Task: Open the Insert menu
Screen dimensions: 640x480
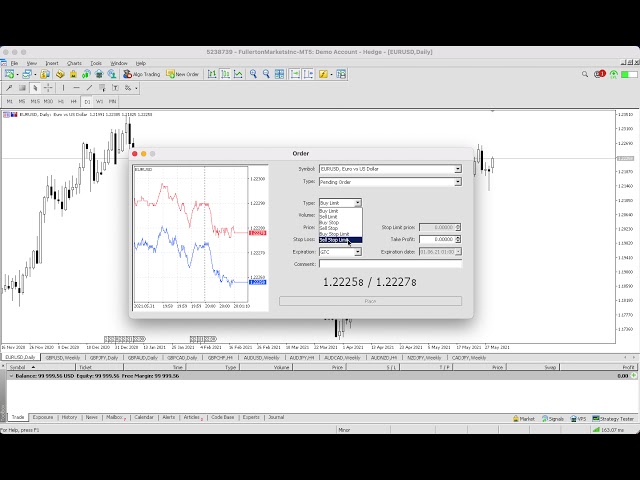Action: (52, 63)
